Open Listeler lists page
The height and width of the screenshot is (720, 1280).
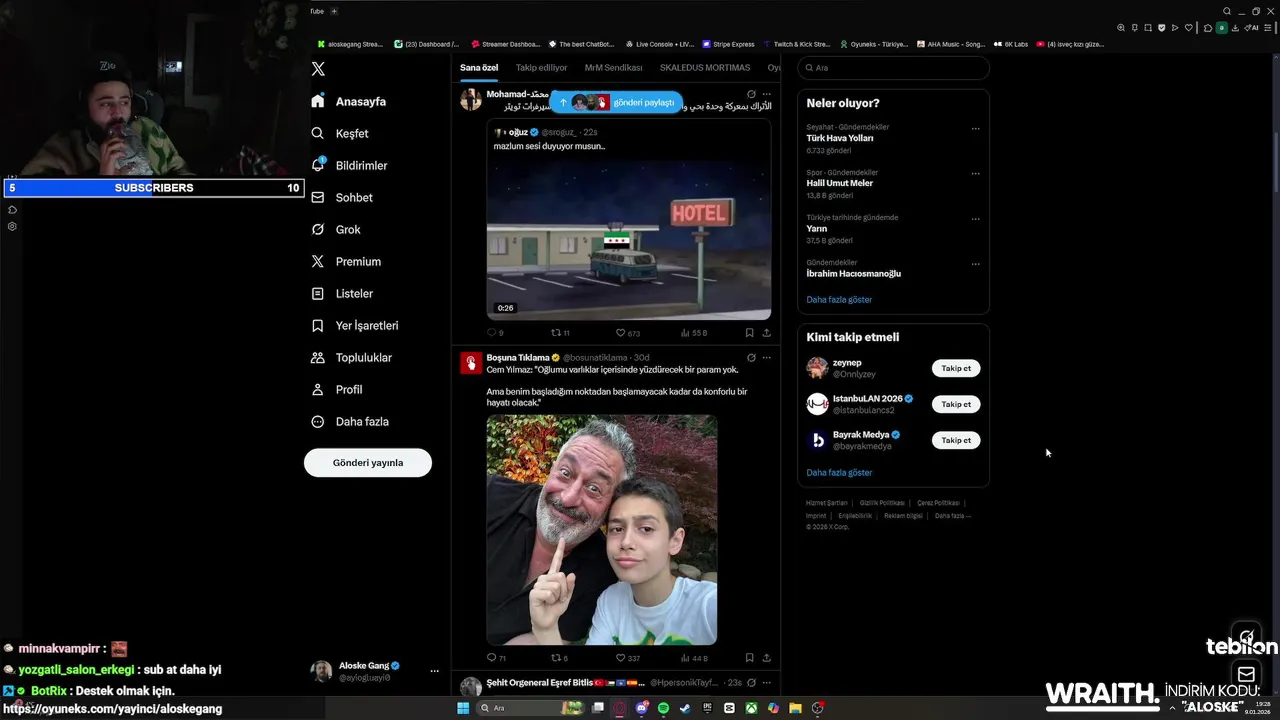[x=342, y=293]
